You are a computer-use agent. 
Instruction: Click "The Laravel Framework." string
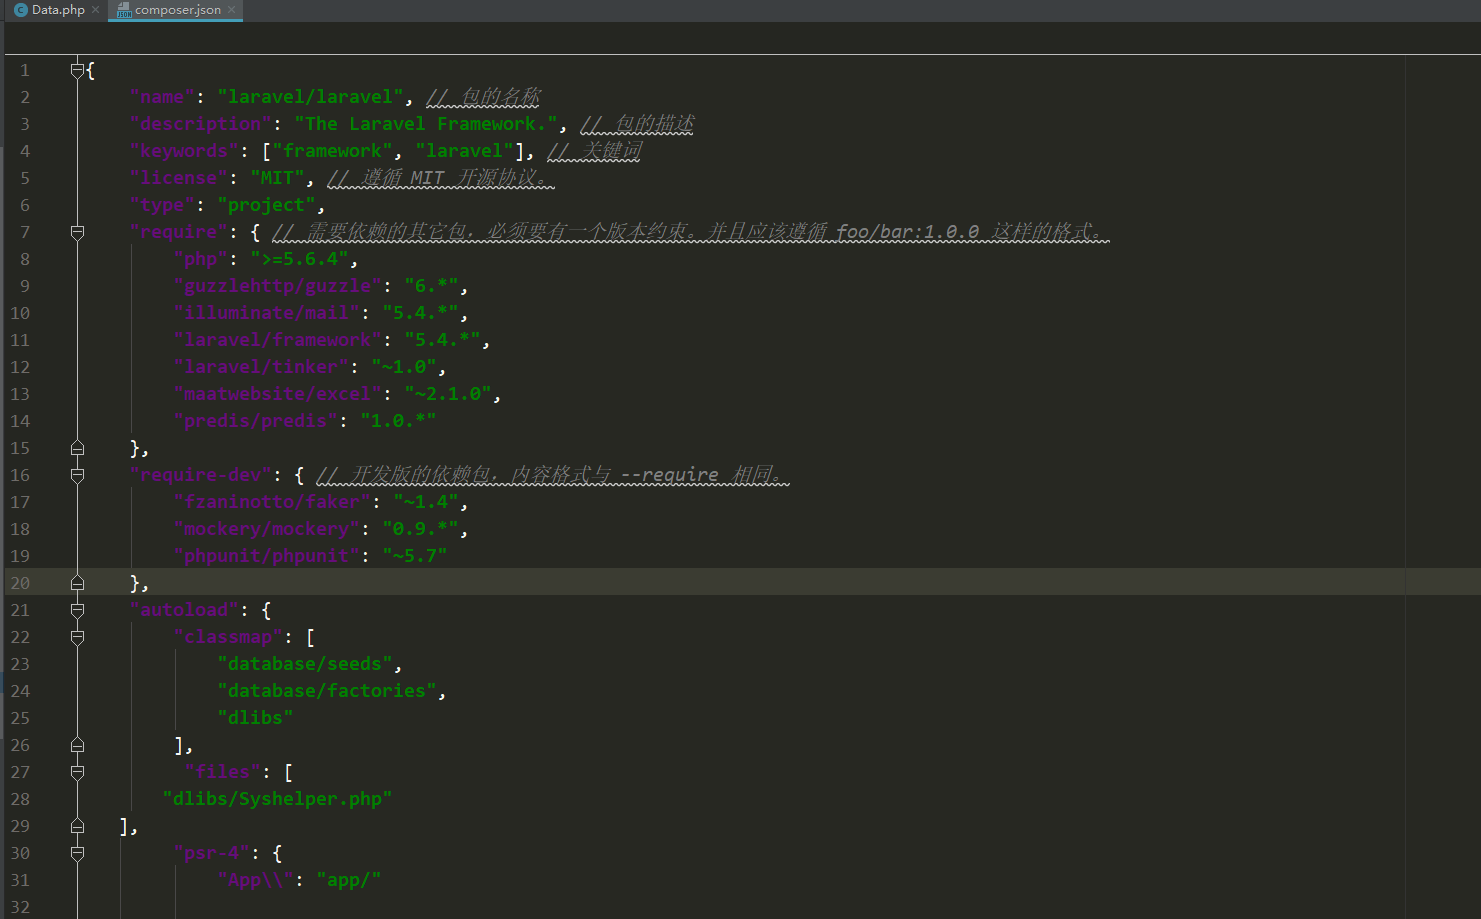(x=426, y=124)
